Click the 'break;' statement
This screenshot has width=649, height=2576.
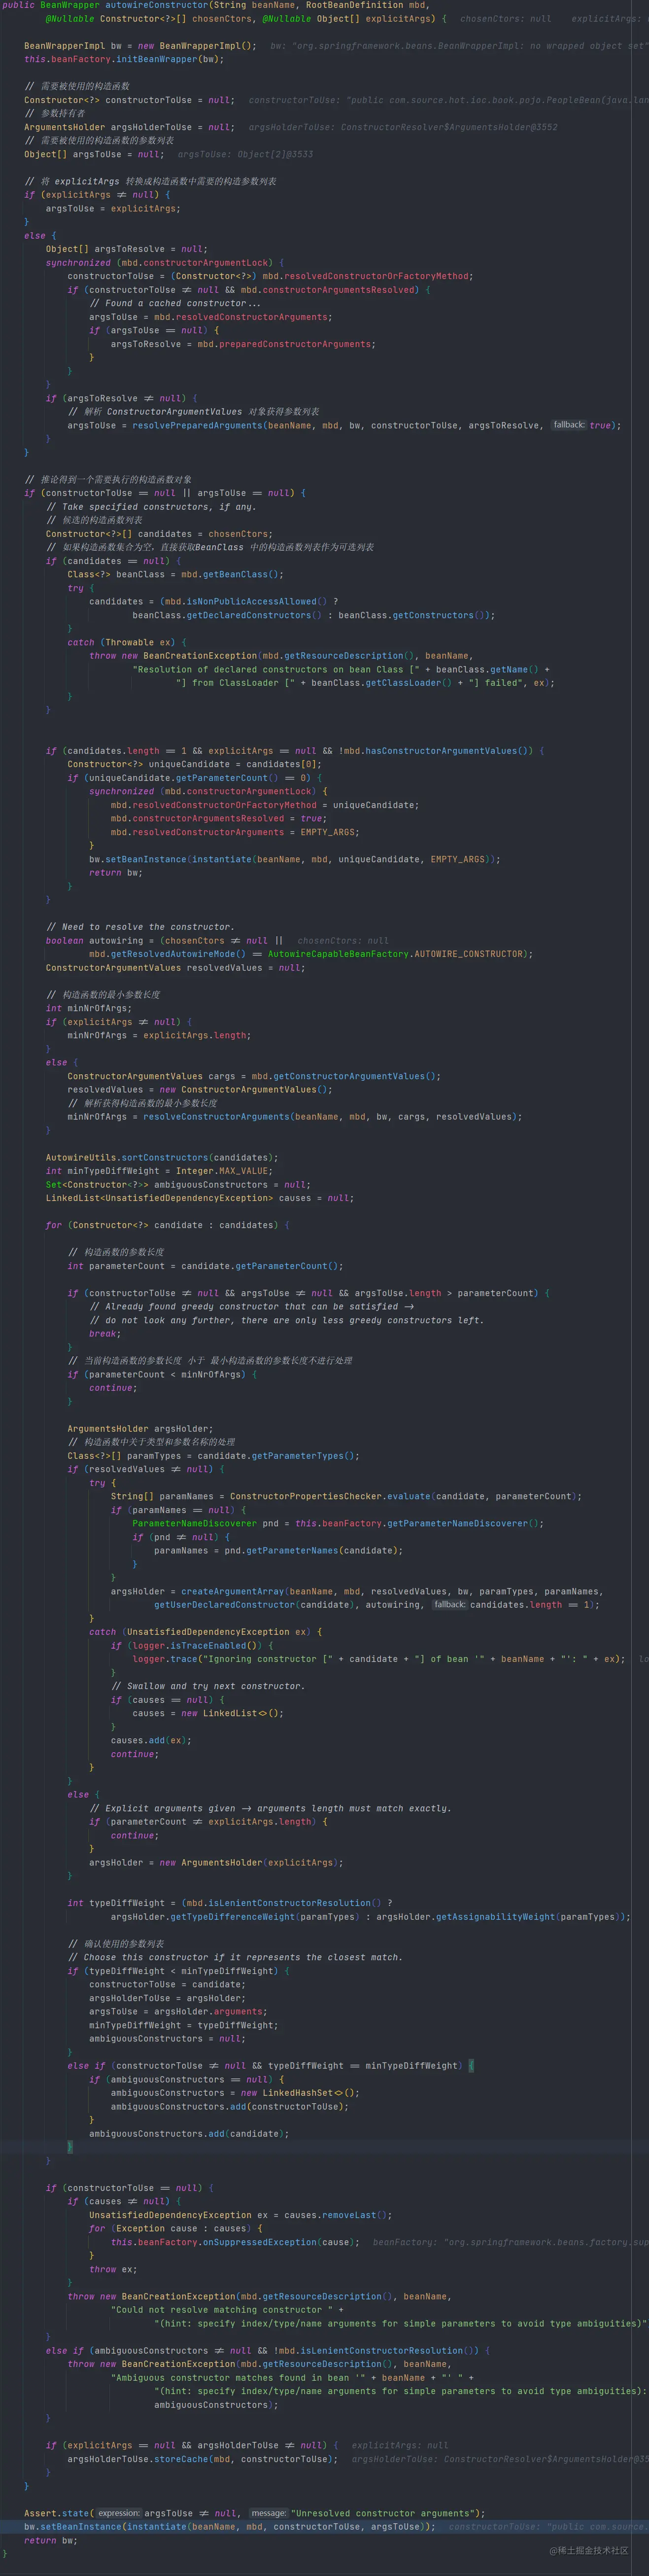(105, 1333)
